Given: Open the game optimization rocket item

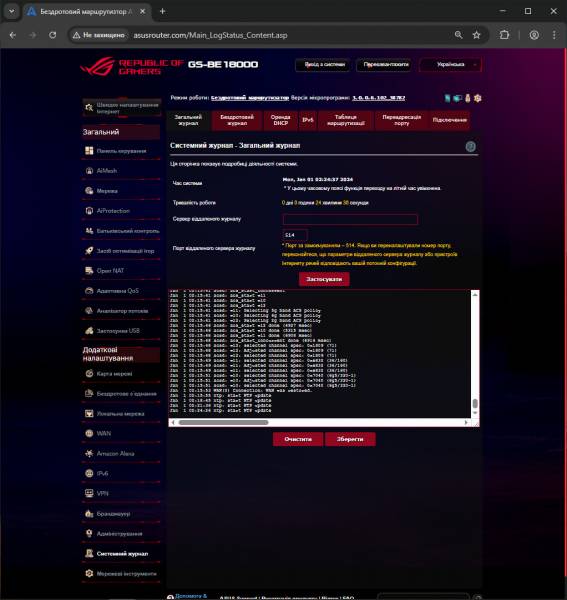Looking at the screenshot, I should coord(121,251).
